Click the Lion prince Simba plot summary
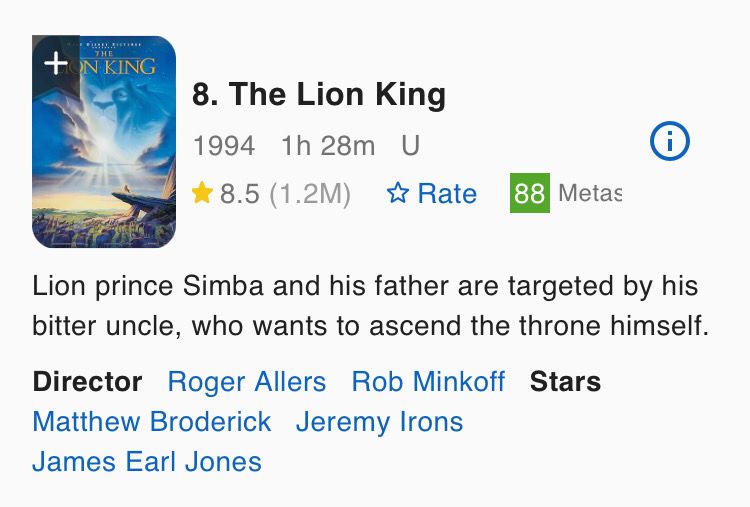Image resolution: width=750 pixels, height=507 pixels. click(x=370, y=306)
